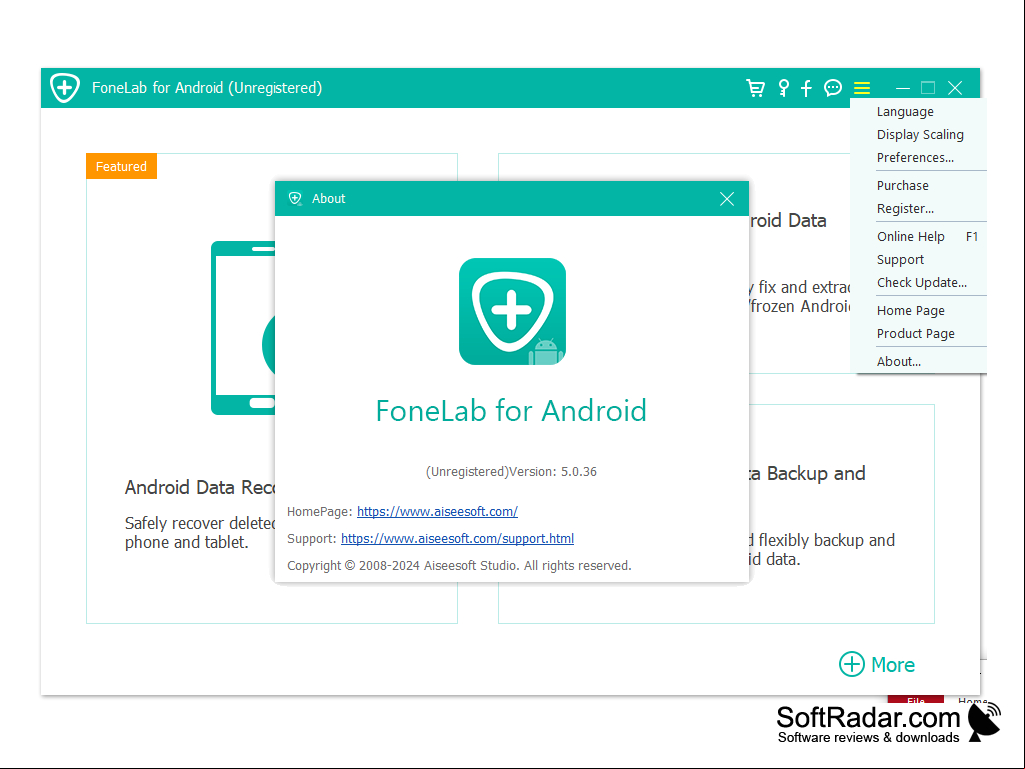The image size is (1025, 769).
Task: Toggle the hamburger menu icon
Action: [862, 88]
